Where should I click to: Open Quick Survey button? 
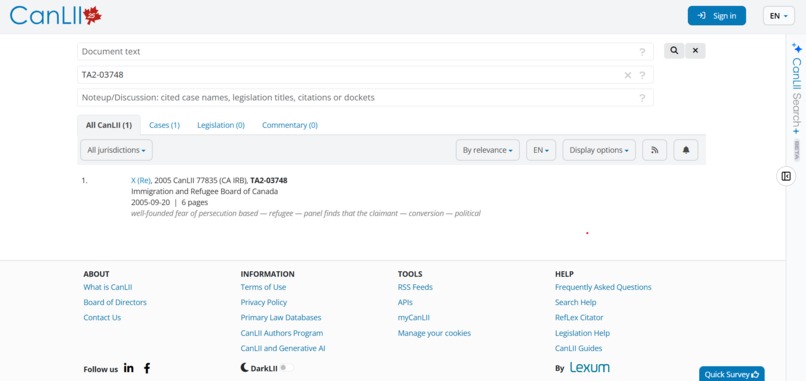pyautogui.click(x=731, y=374)
